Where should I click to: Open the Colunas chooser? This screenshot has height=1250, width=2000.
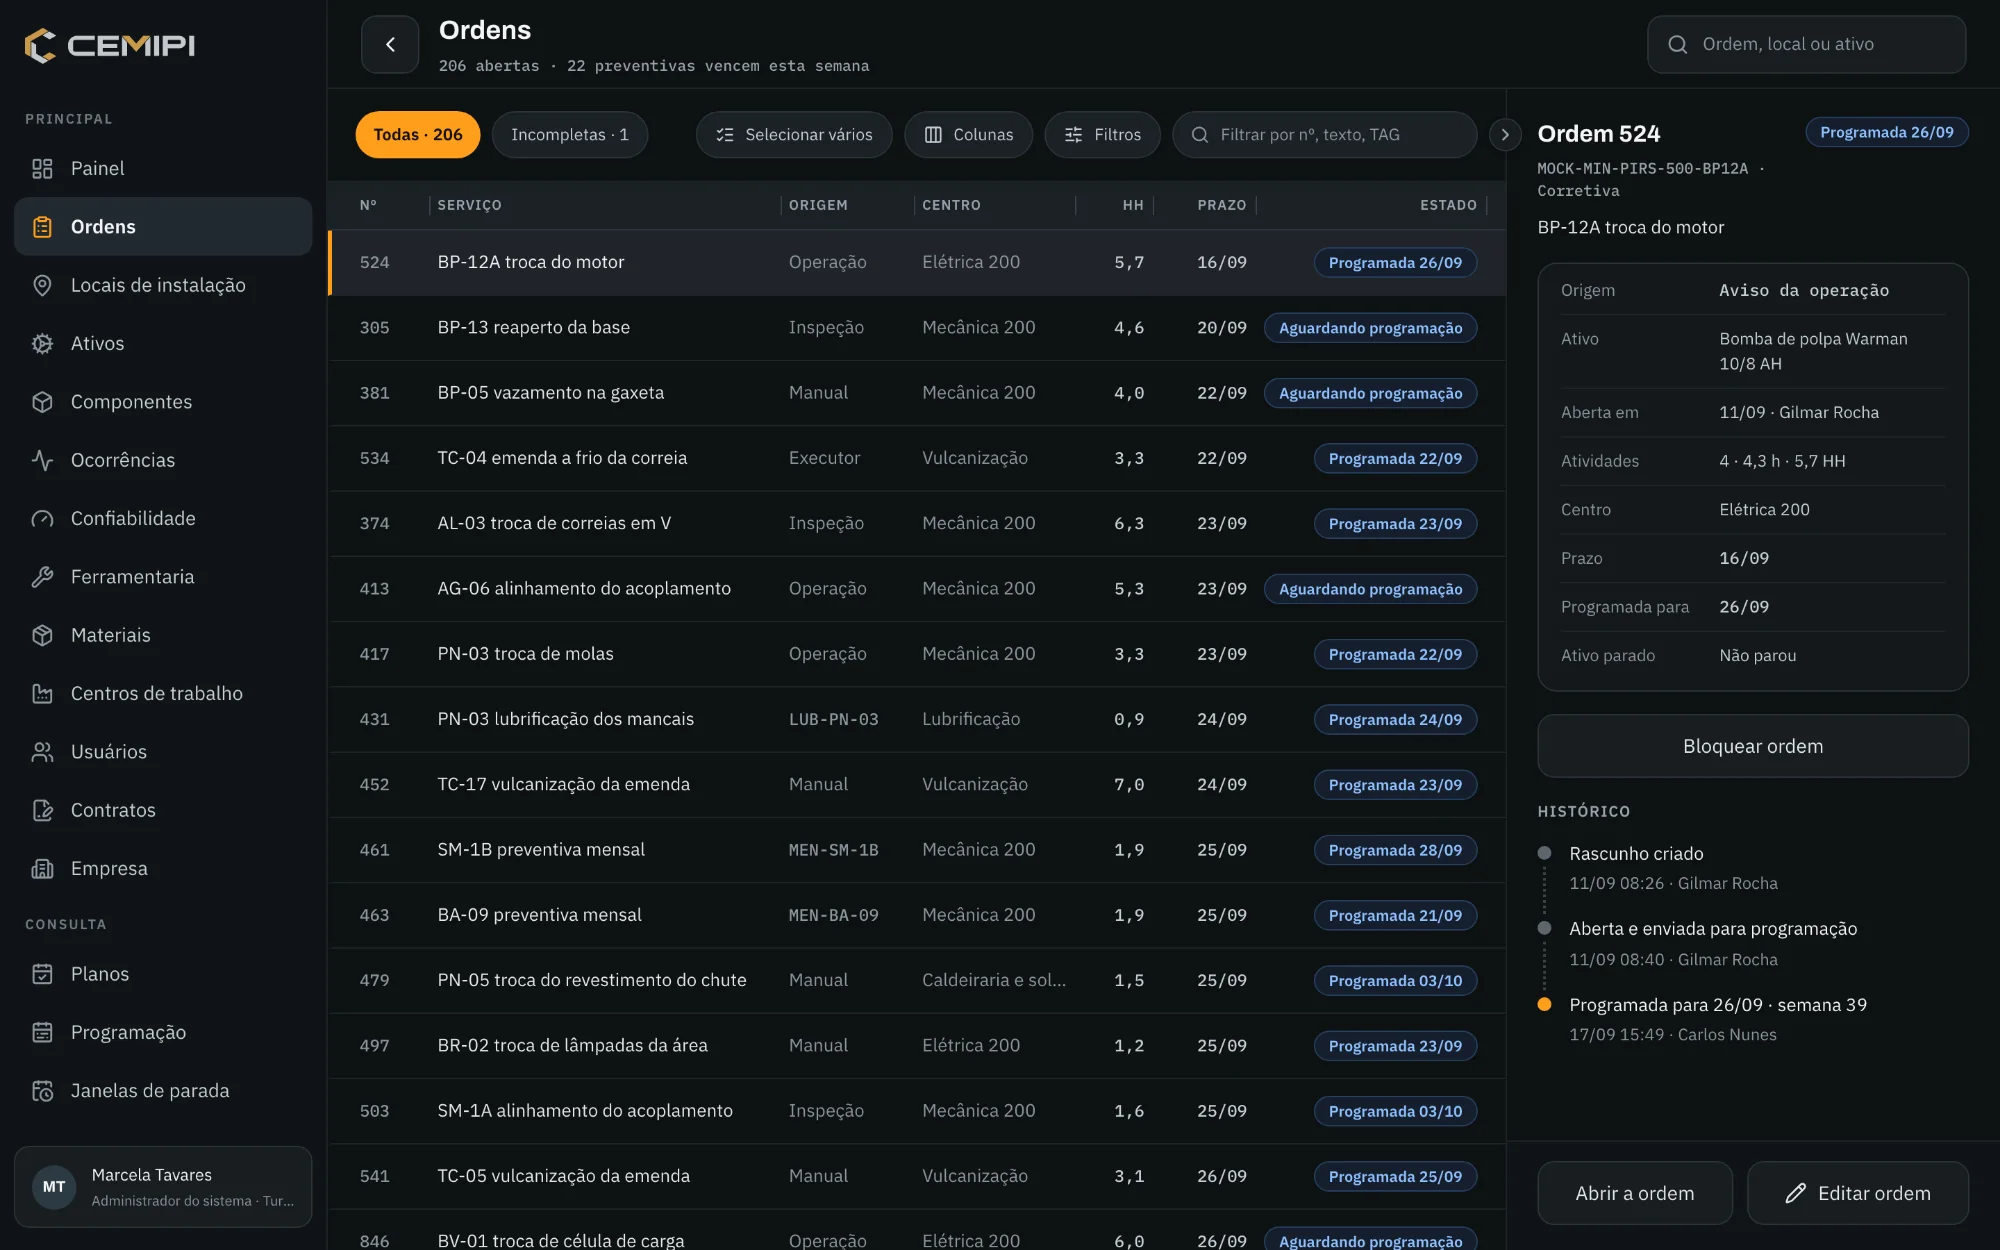pyautogui.click(x=968, y=134)
